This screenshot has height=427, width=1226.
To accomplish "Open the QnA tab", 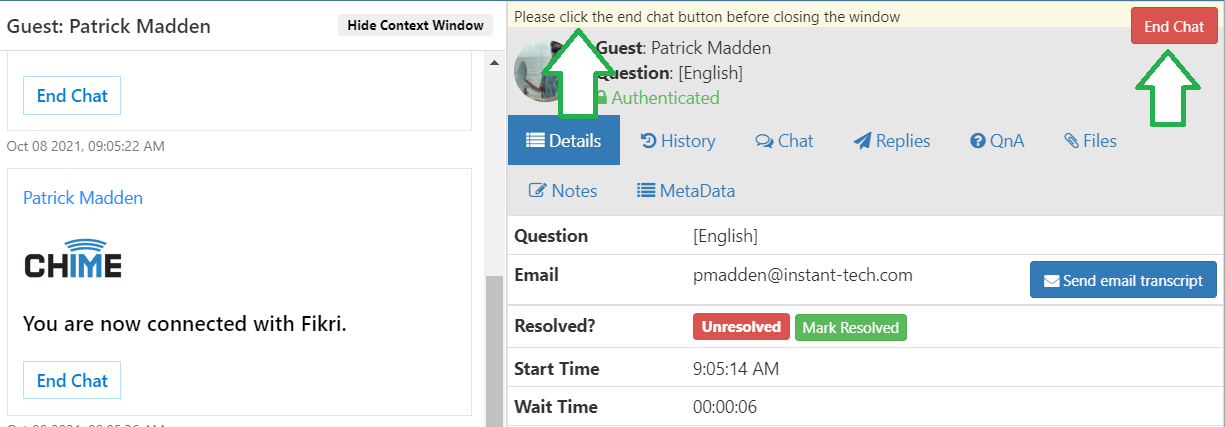I will [997, 141].
